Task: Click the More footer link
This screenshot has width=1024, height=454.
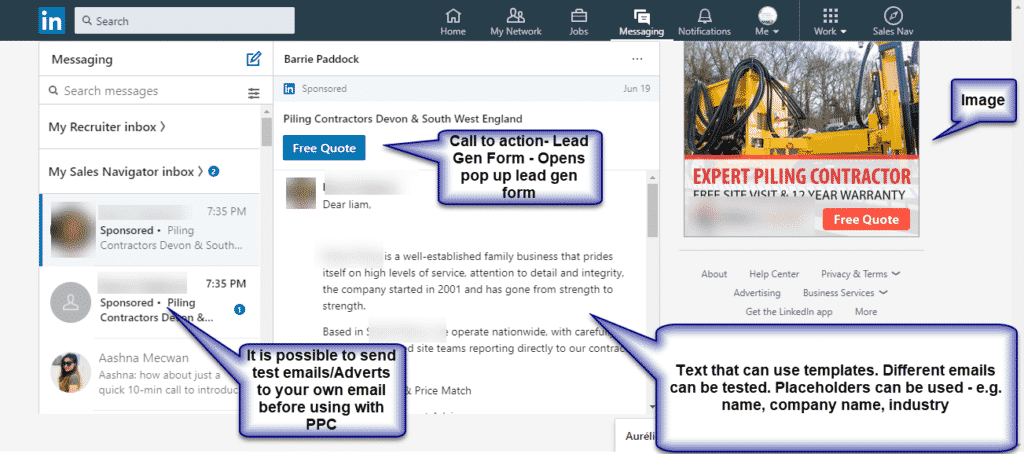Action: [x=866, y=312]
